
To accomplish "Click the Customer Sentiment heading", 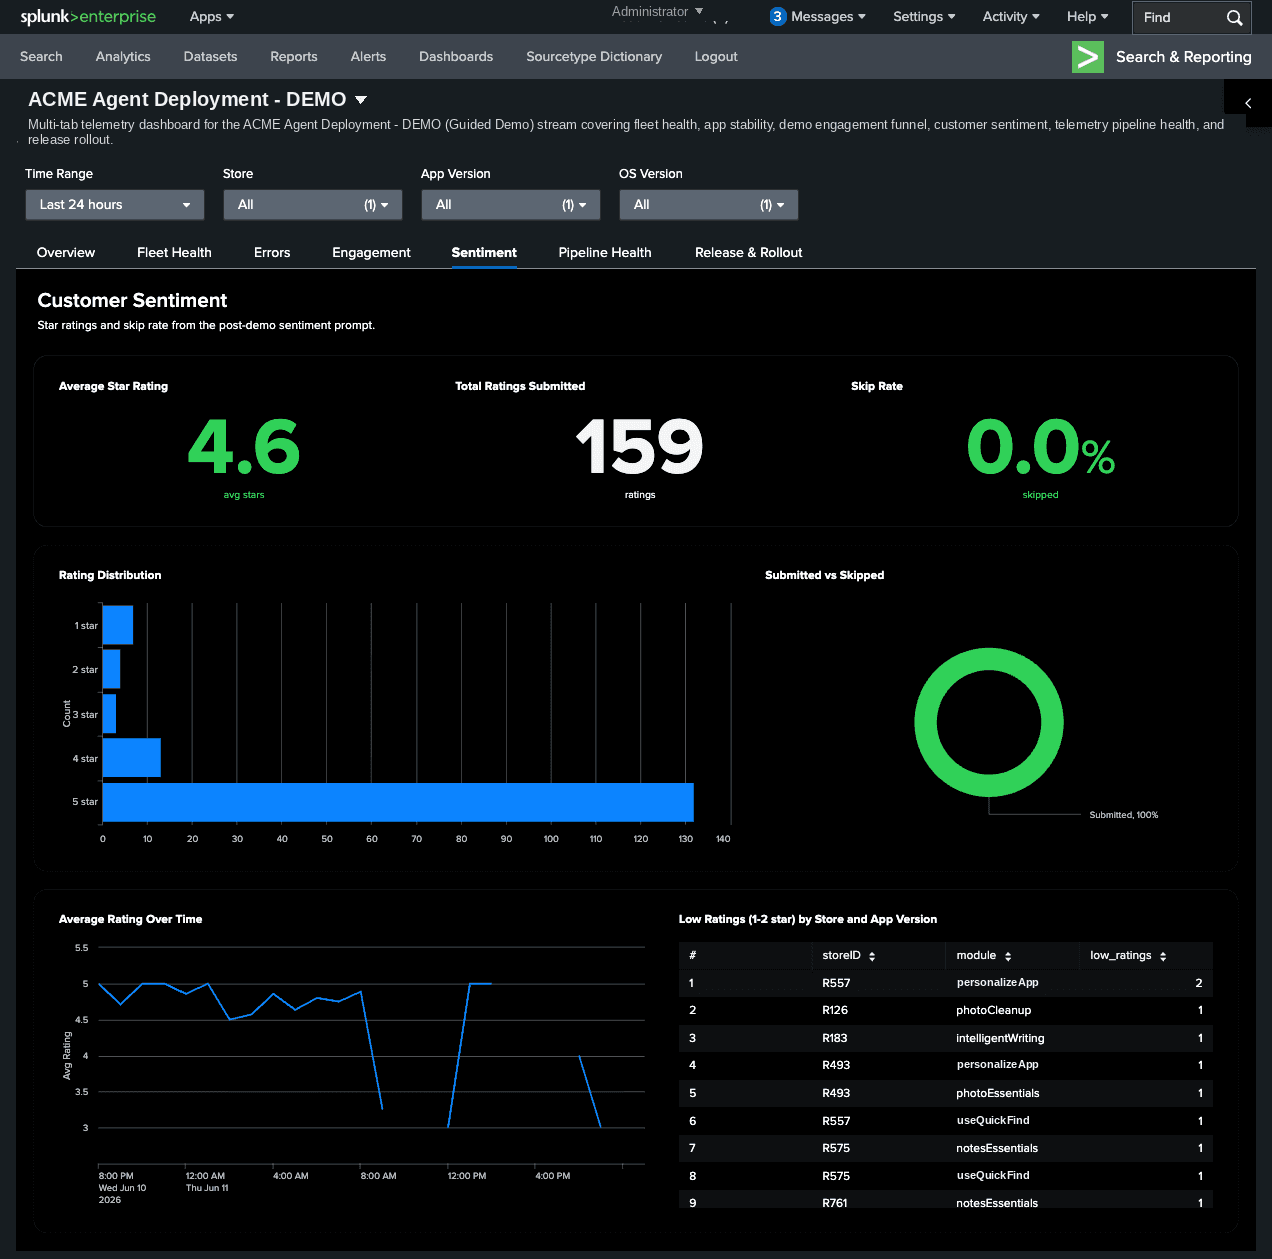I will pyautogui.click(x=132, y=300).
